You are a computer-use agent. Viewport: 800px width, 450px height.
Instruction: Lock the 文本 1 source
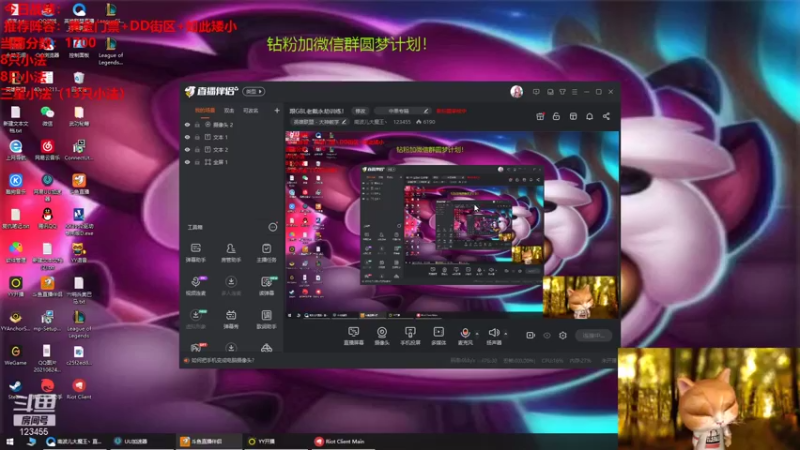coord(197,137)
